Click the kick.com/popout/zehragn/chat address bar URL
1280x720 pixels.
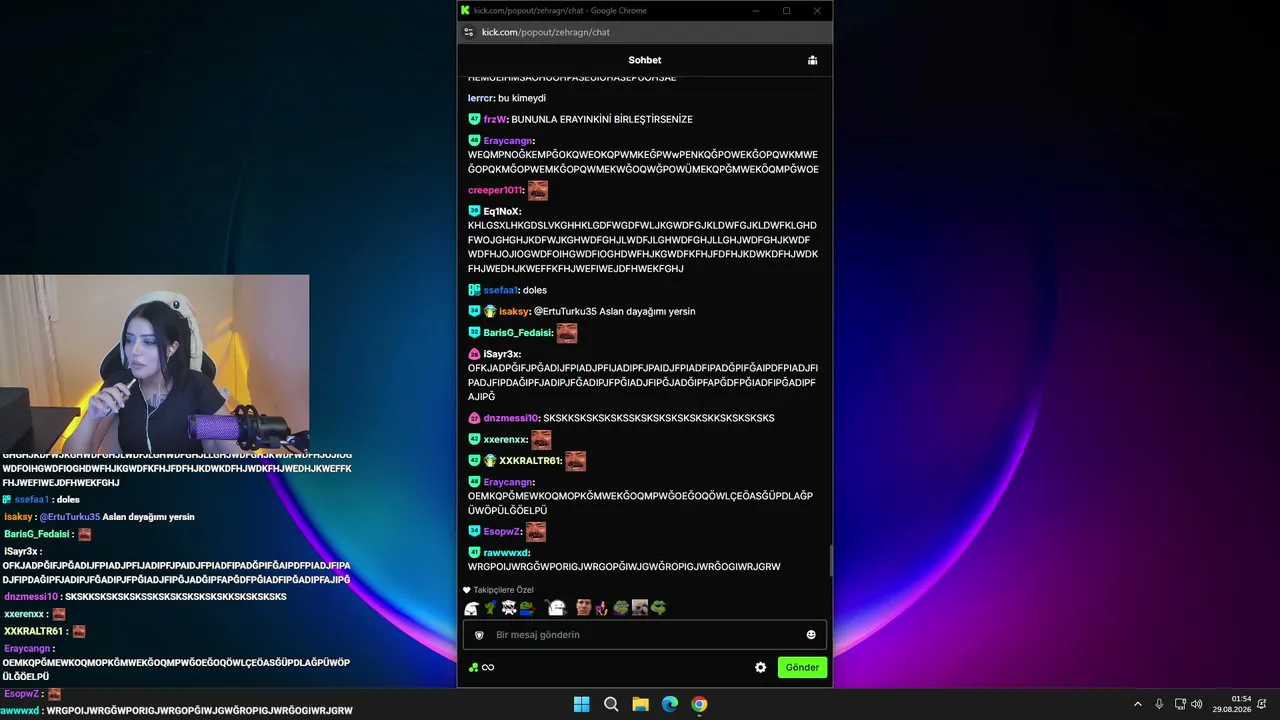coord(546,32)
